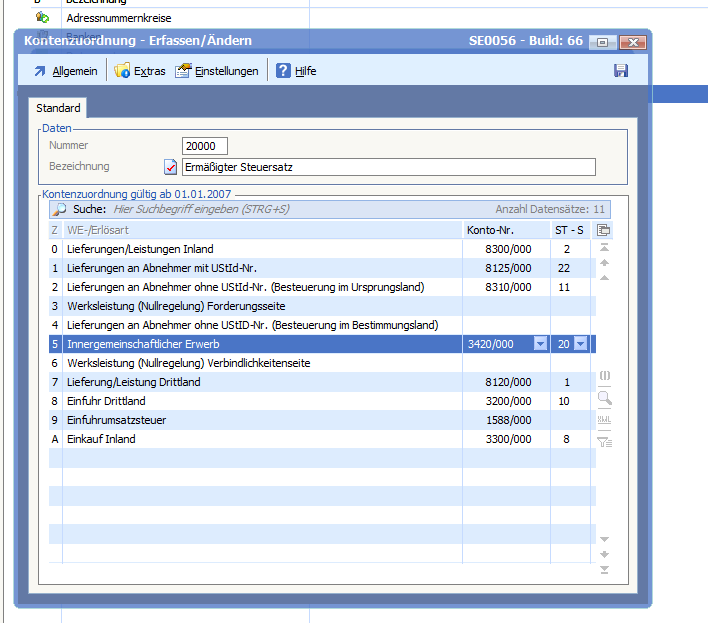Open the Einstellungen menu
The height and width of the screenshot is (623, 708).
coord(217,71)
